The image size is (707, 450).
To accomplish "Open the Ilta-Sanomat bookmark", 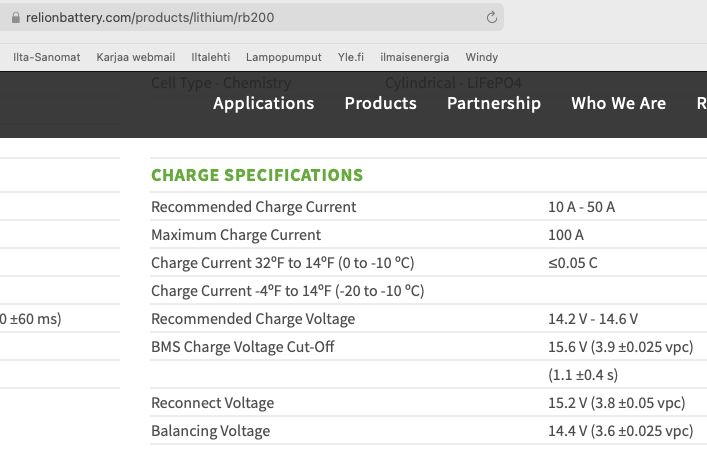I will pos(47,58).
